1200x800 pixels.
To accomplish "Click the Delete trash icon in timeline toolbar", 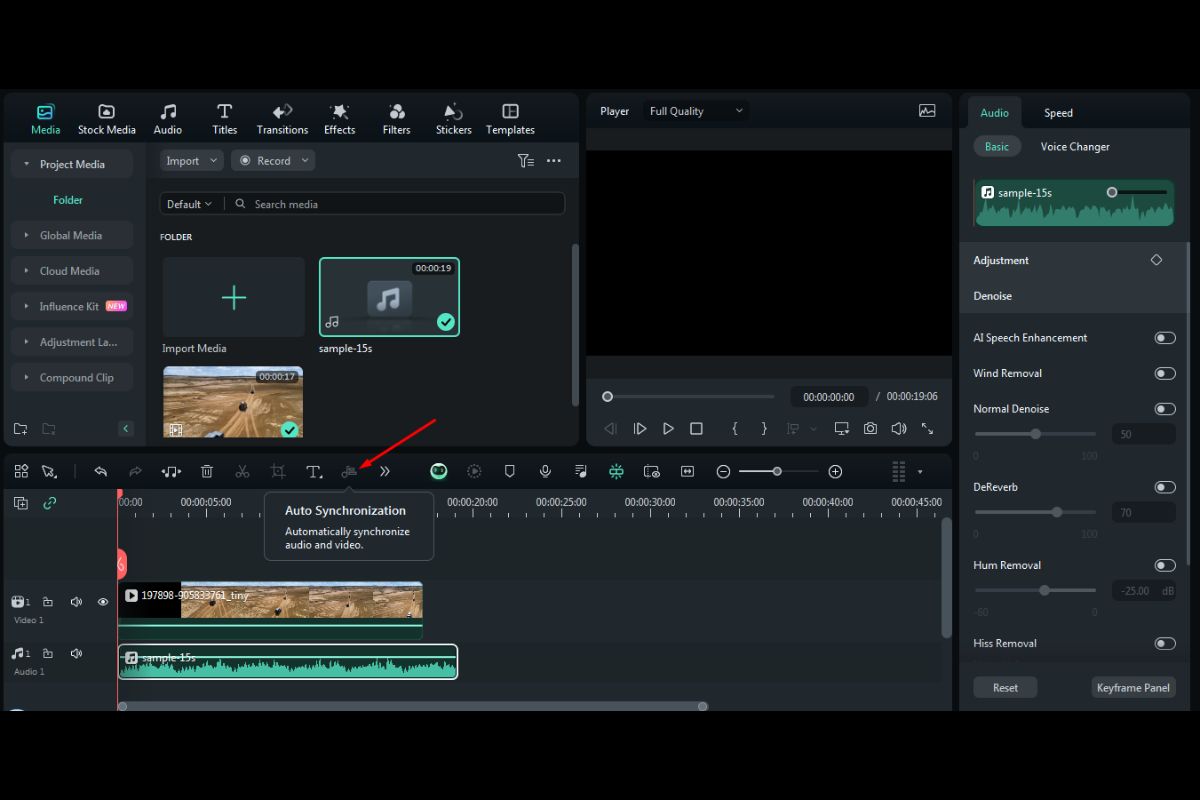I will point(207,472).
